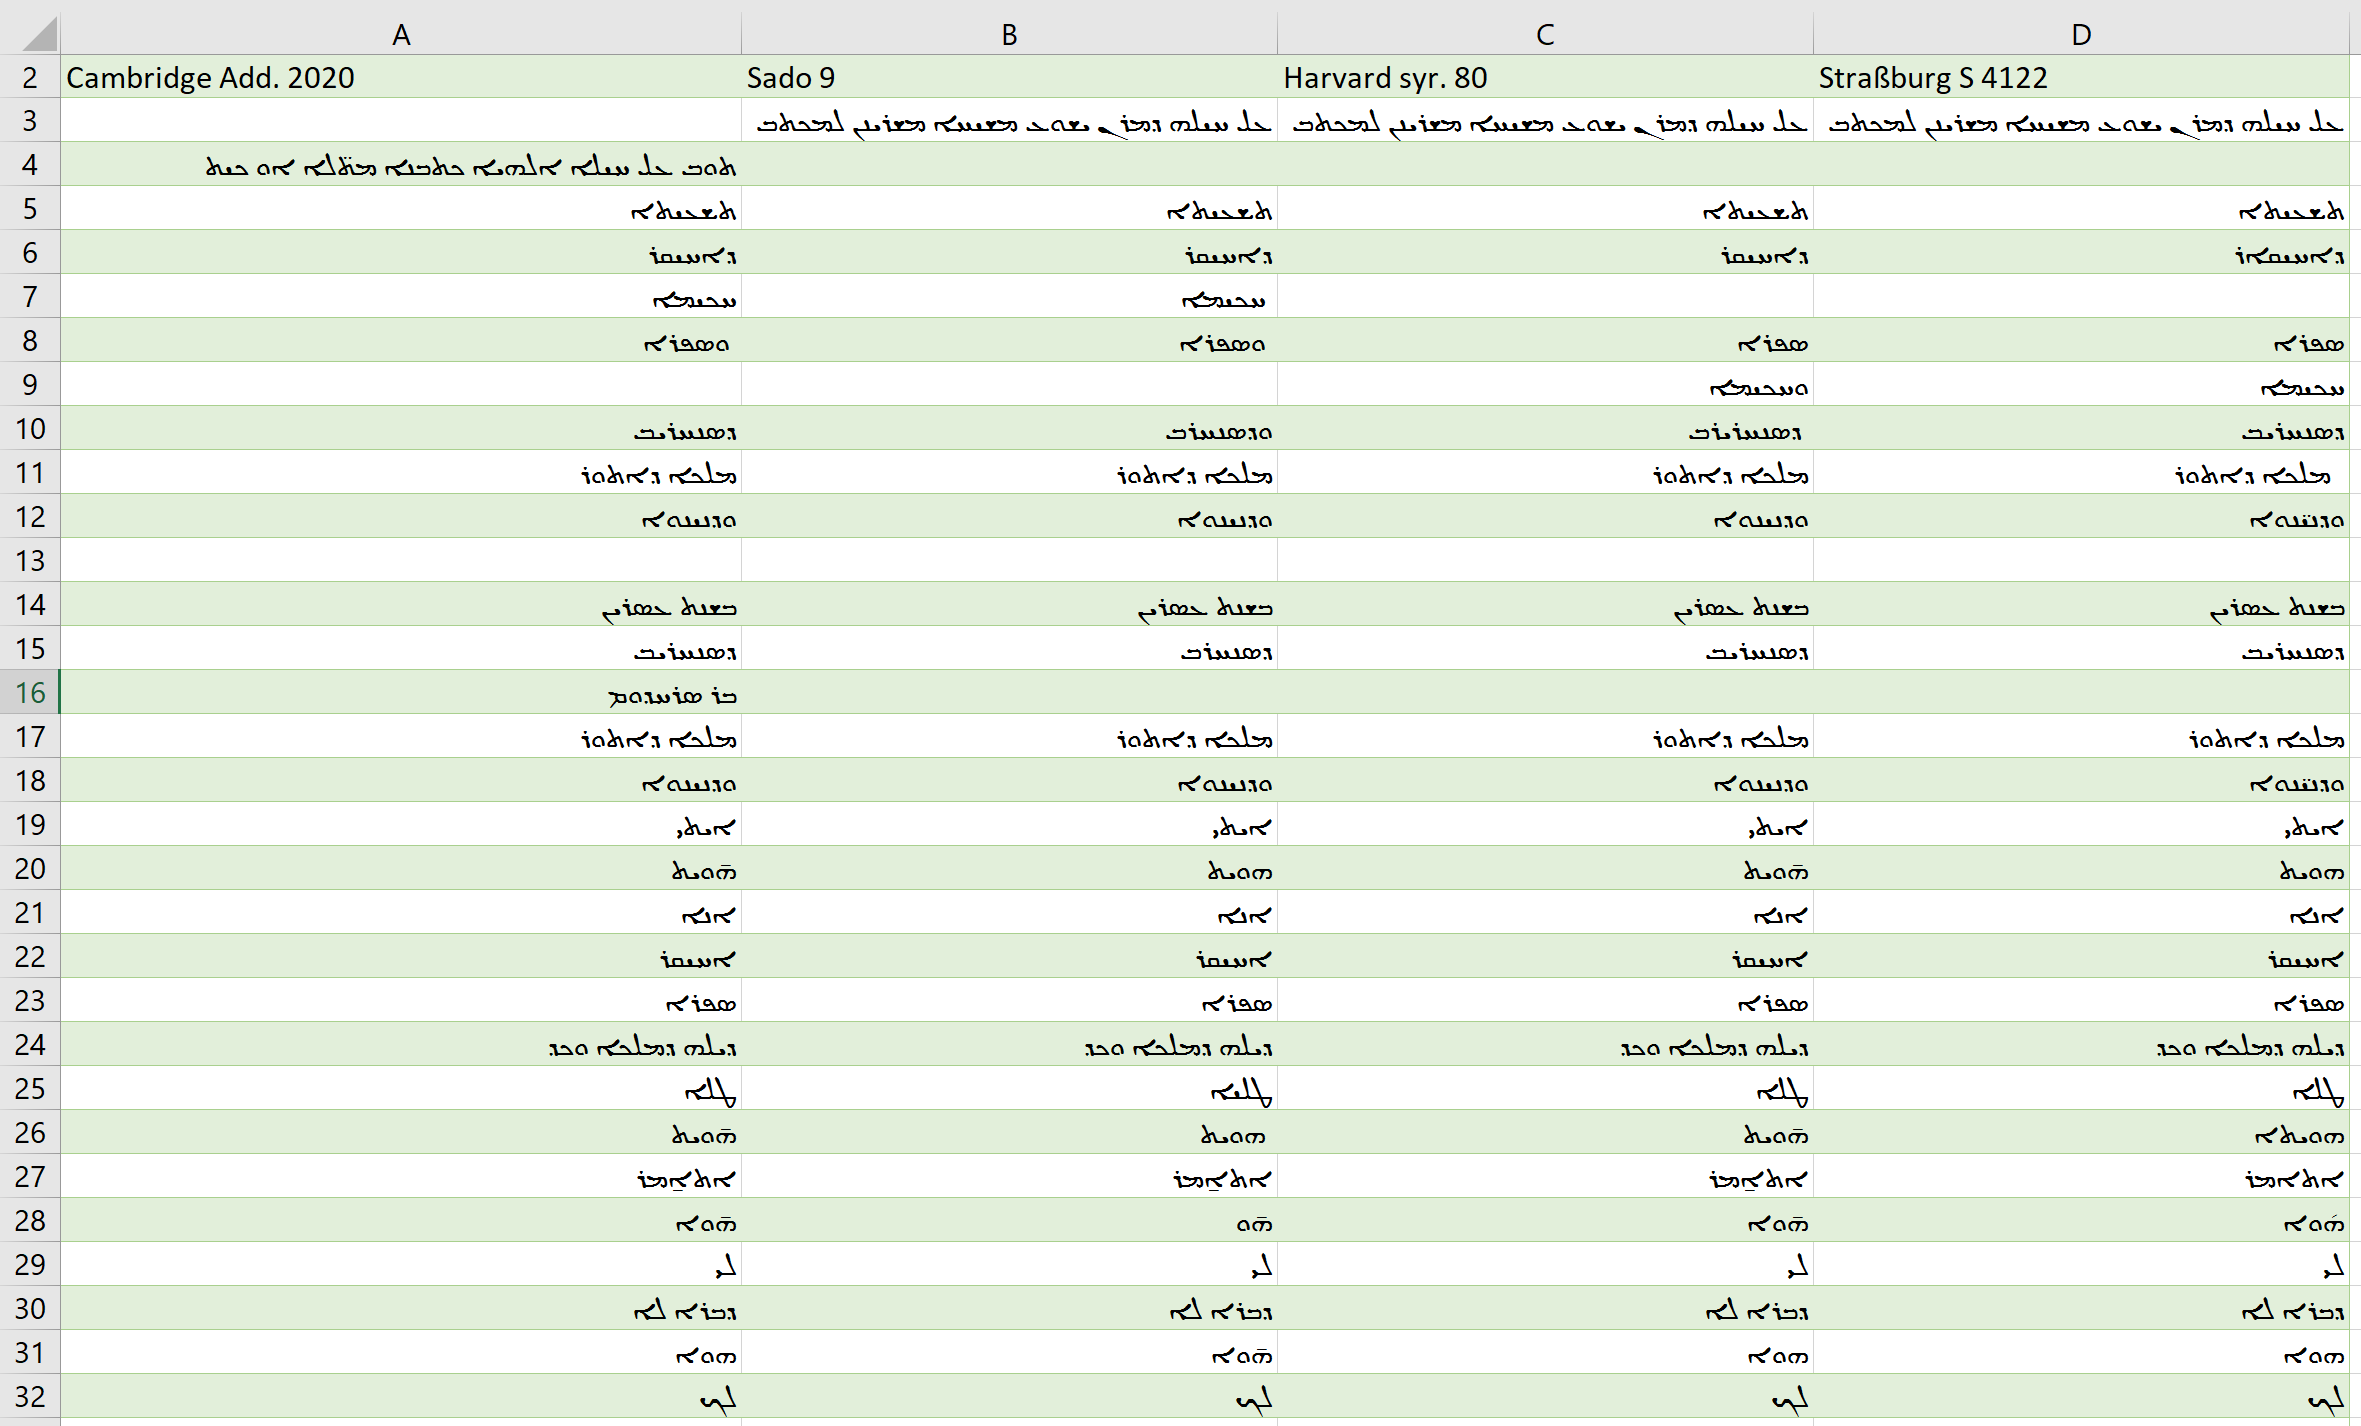The height and width of the screenshot is (1426, 2361).
Task: Click the Cambridge Add. 2020 cell
Action: 210,78
